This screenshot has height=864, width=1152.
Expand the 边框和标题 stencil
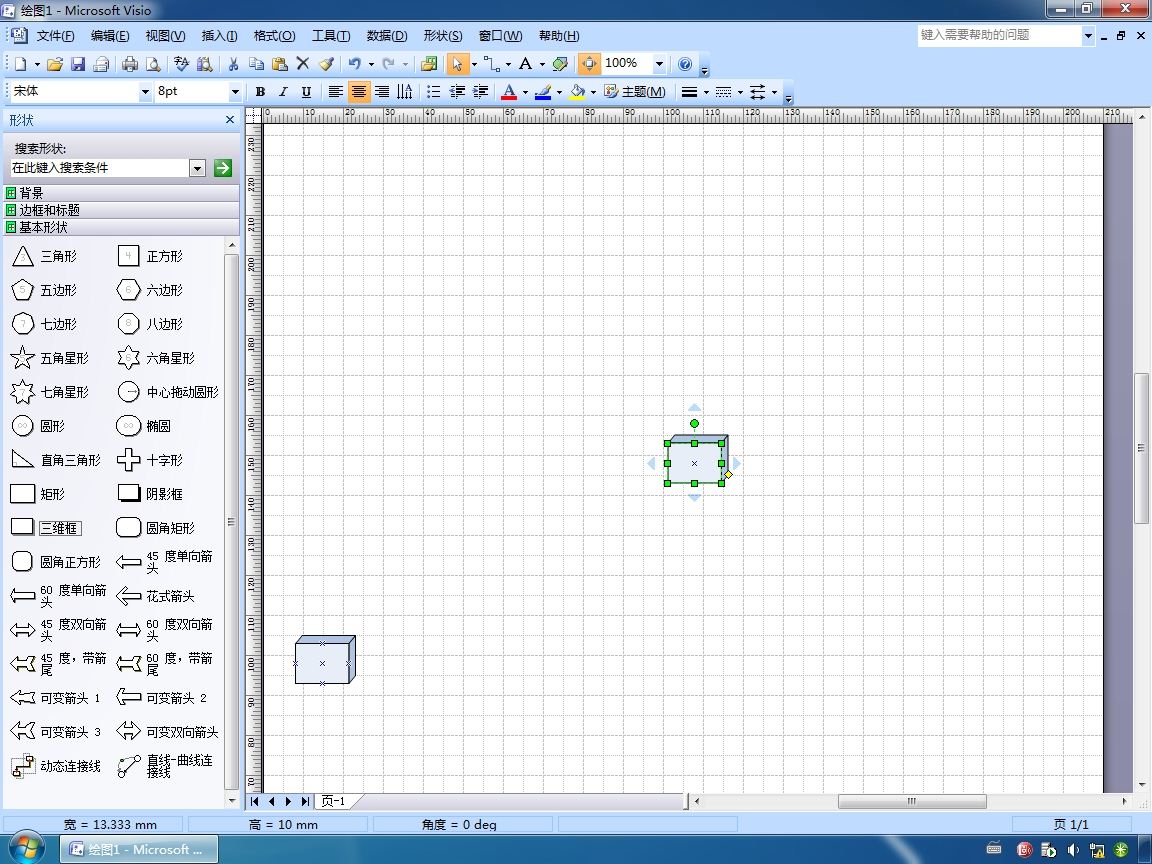click(x=121, y=210)
